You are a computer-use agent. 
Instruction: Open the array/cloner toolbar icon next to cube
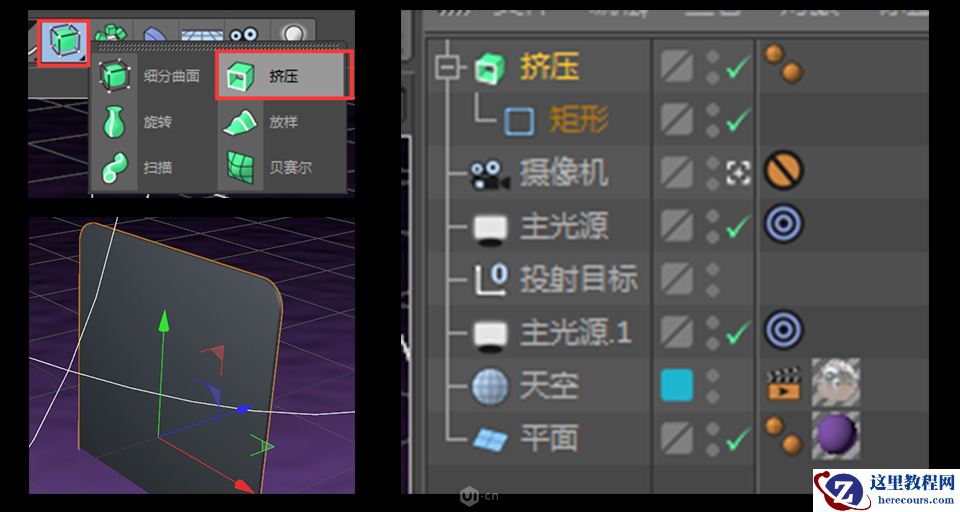111,34
